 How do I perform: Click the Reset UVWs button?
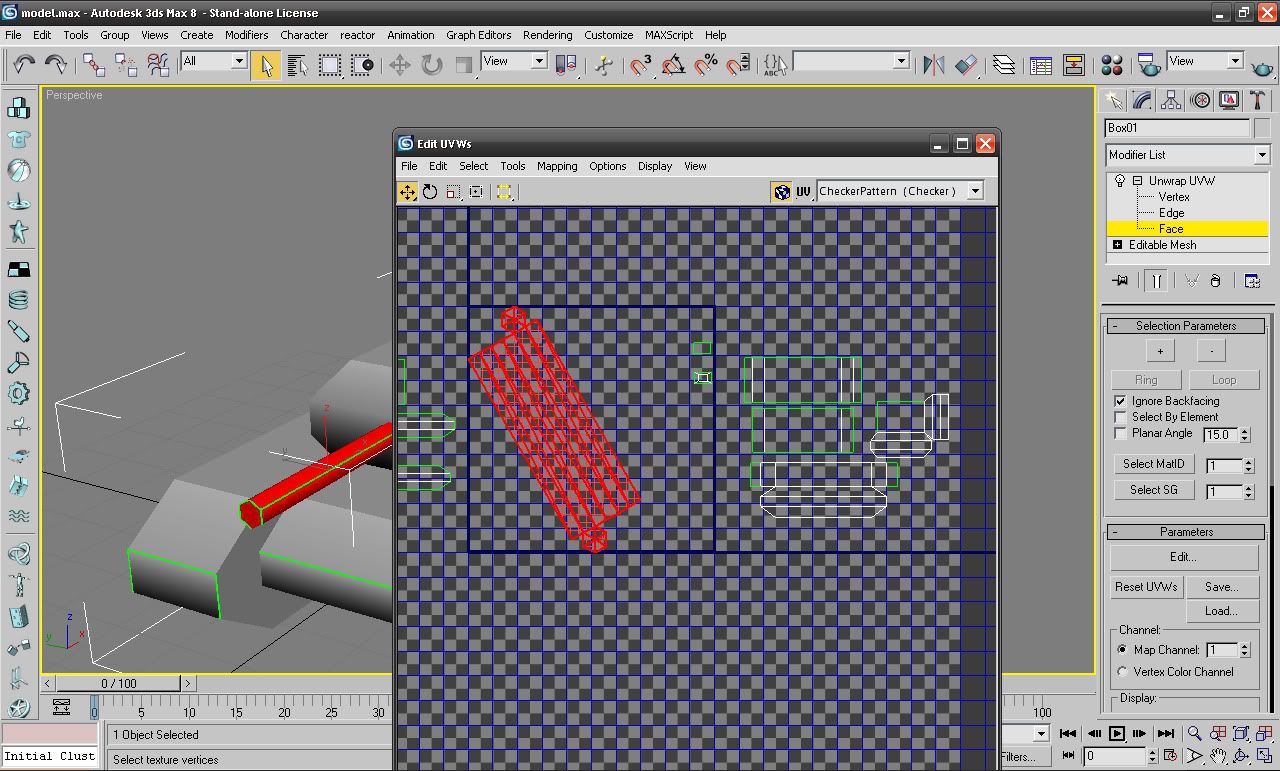(1146, 587)
